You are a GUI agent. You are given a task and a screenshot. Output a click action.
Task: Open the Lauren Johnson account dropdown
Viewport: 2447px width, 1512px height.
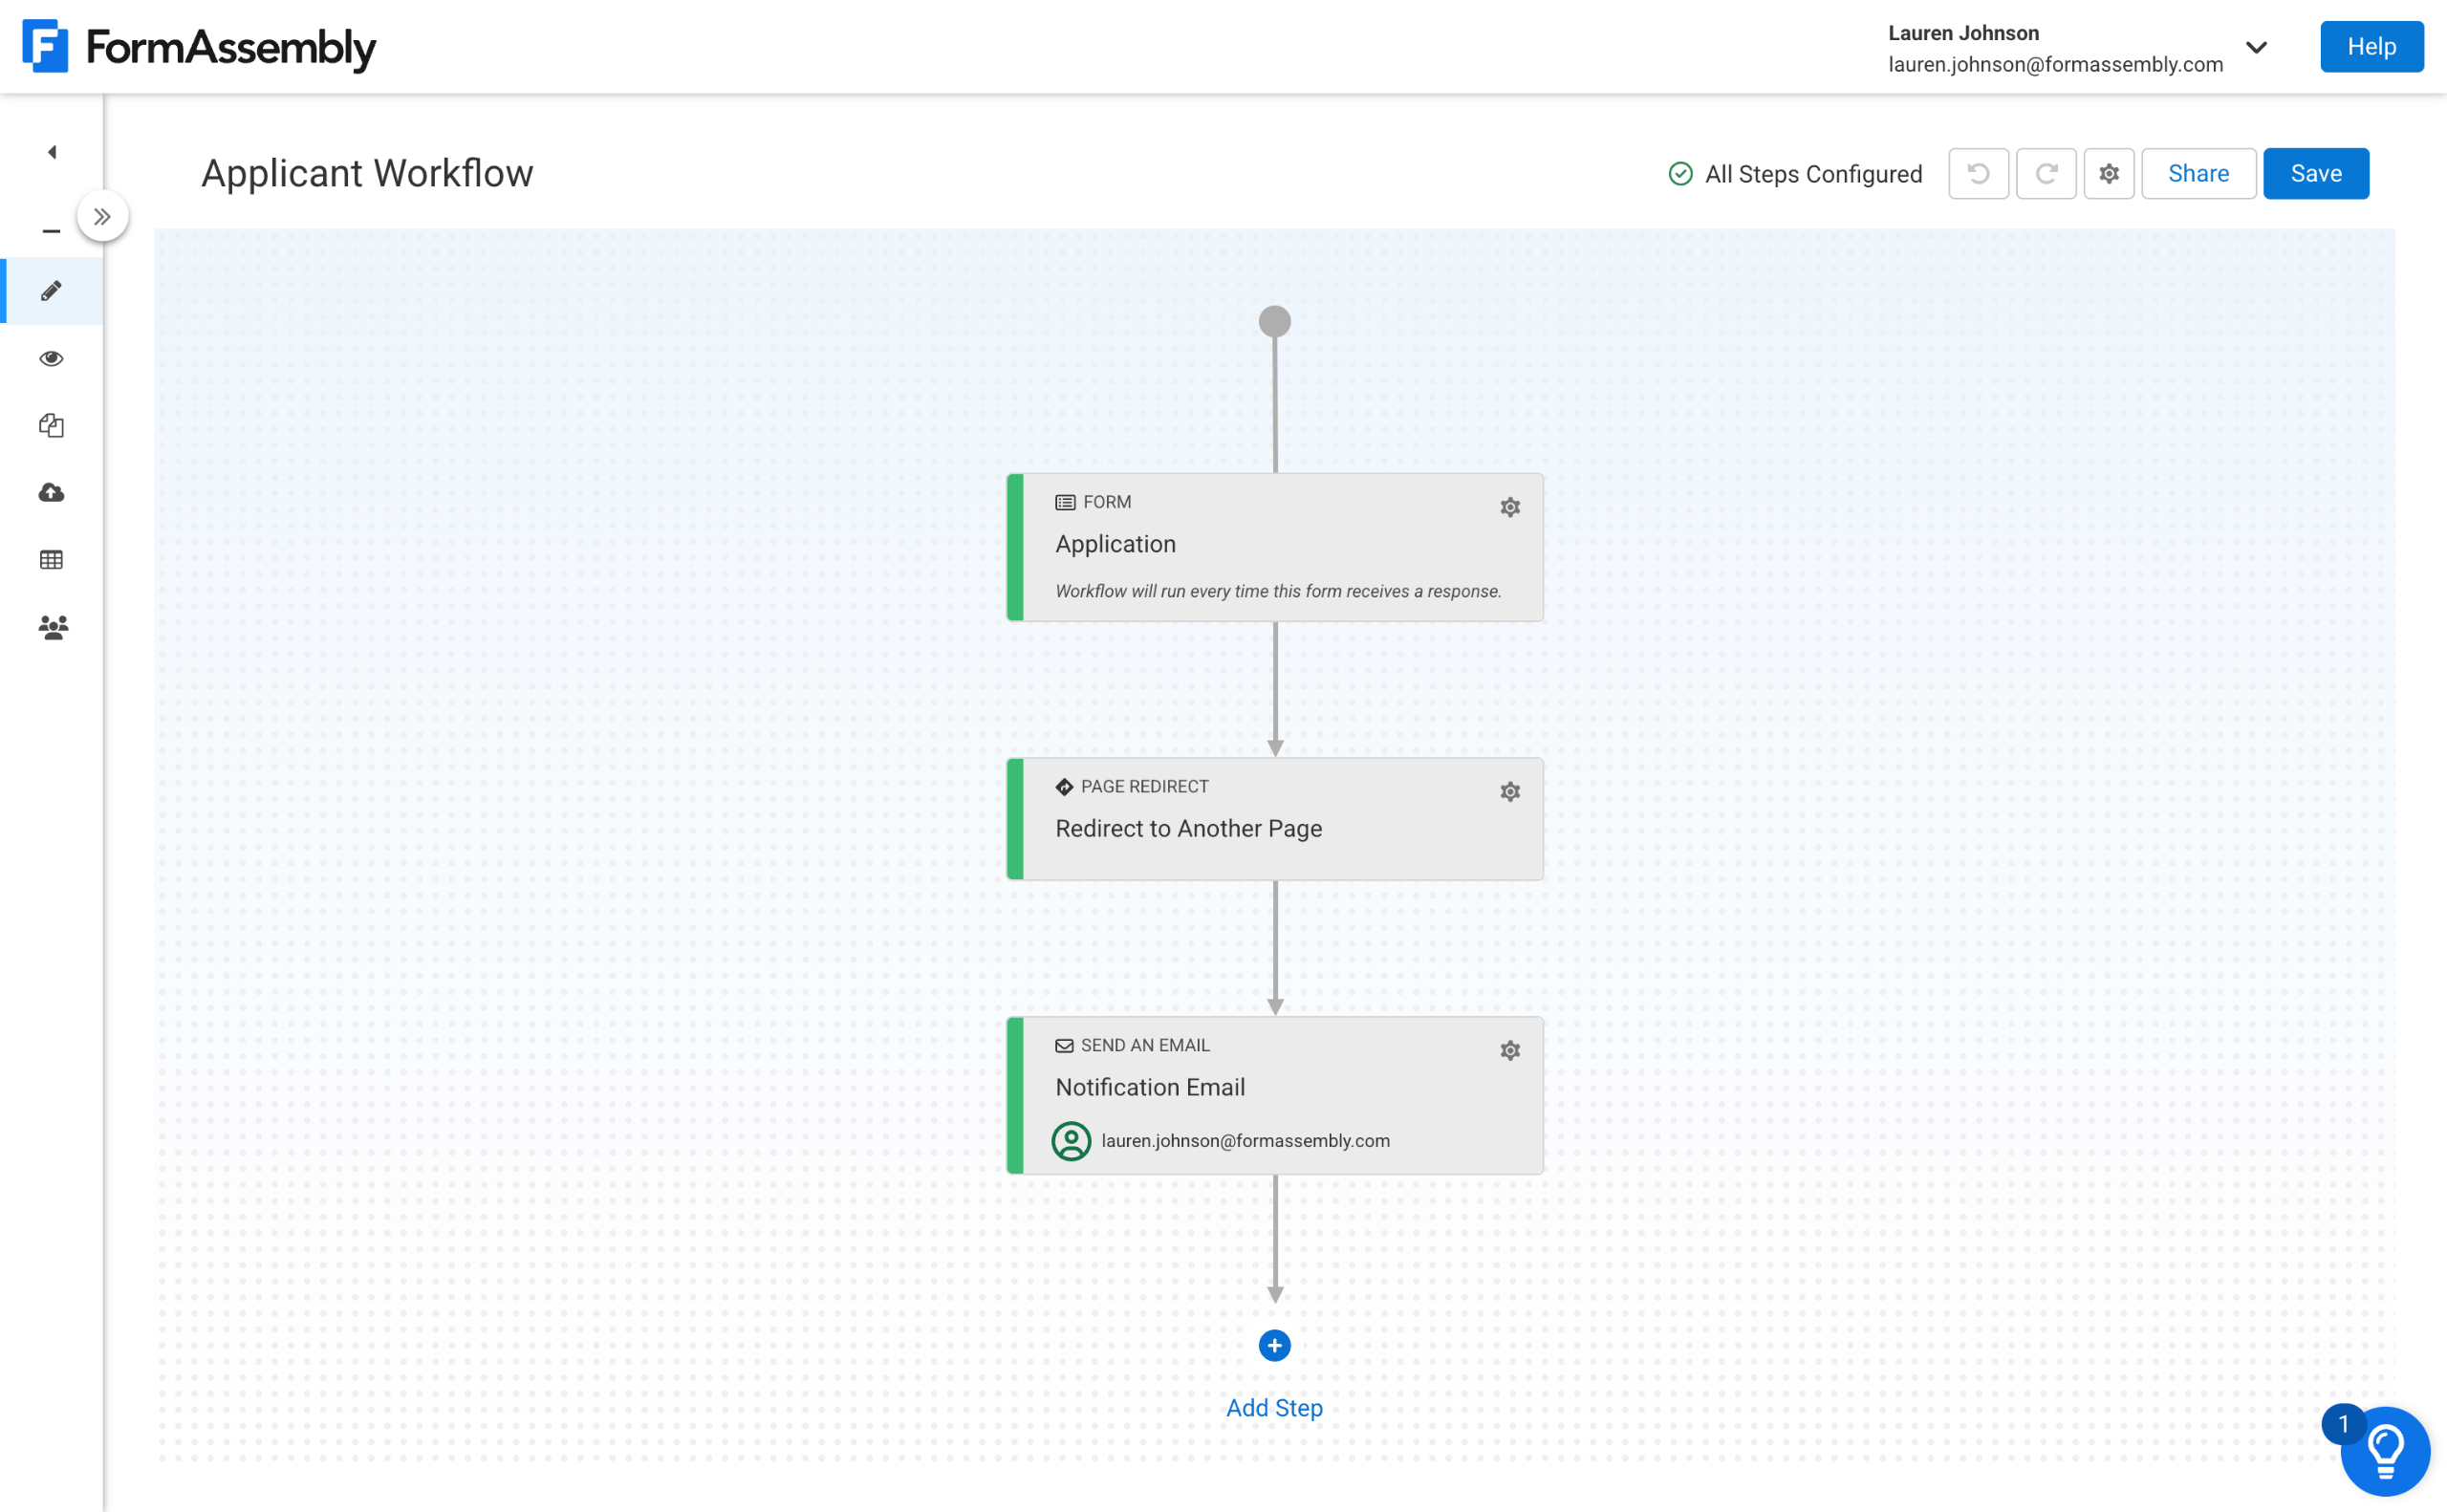2256,48
